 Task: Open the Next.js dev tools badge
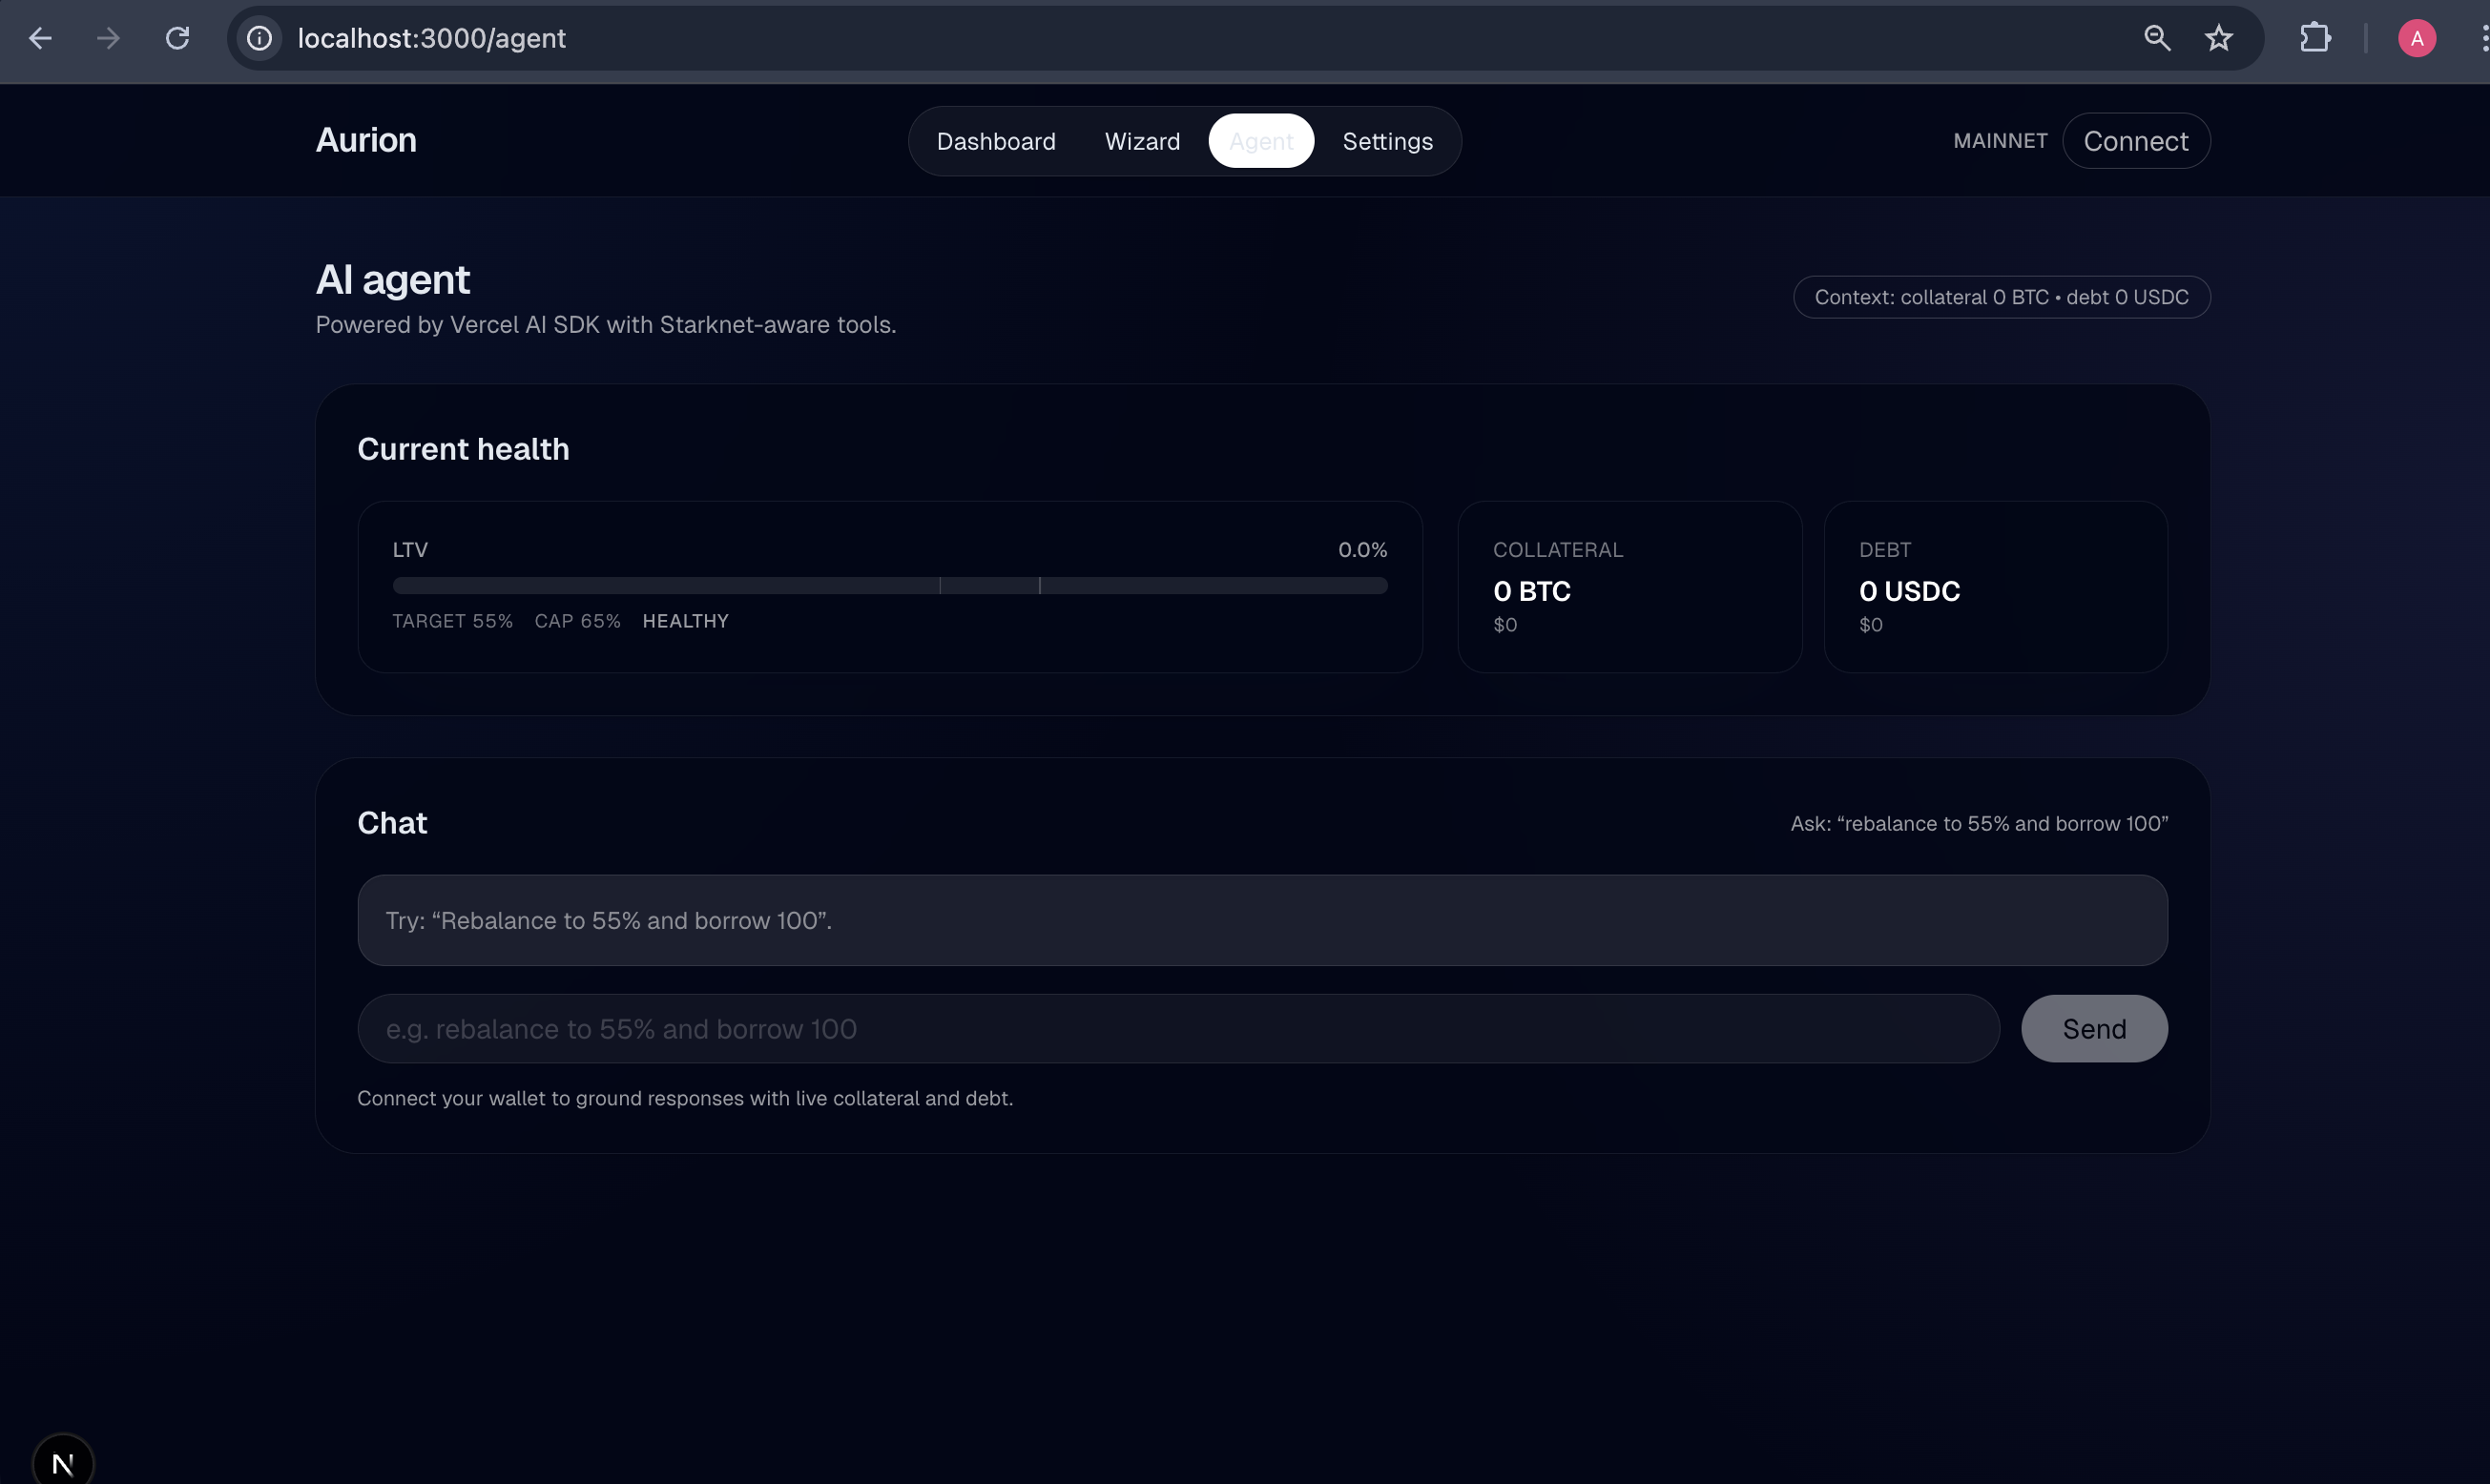pyautogui.click(x=62, y=1462)
